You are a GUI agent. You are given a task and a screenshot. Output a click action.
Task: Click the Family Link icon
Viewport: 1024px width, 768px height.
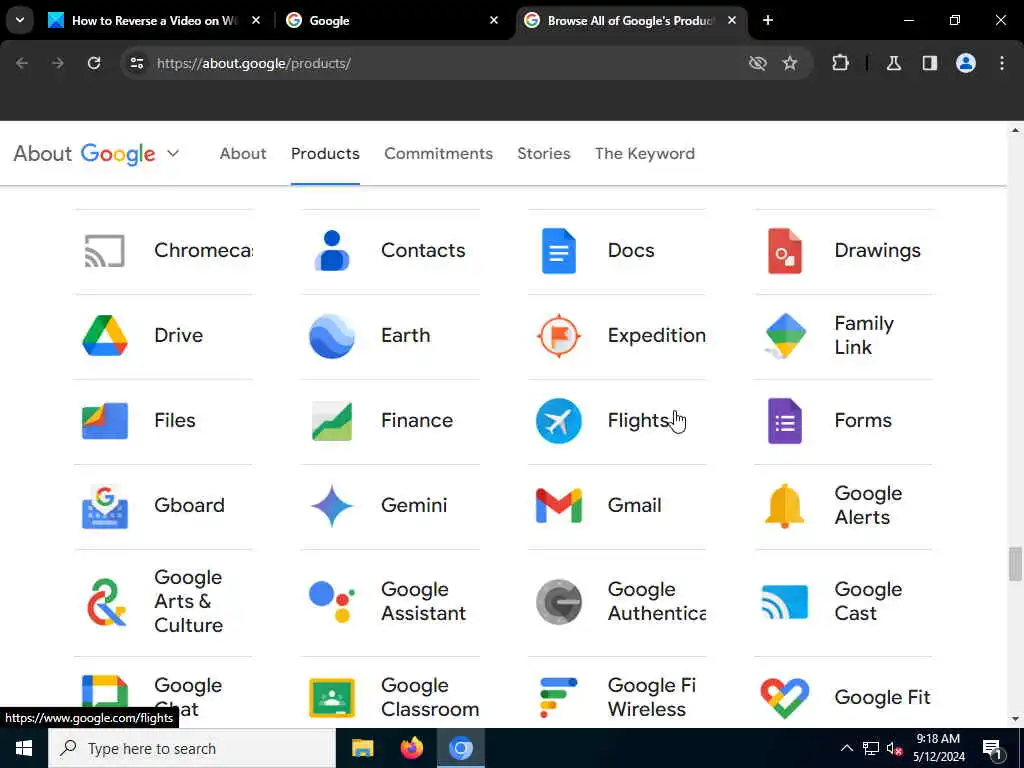click(x=785, y=336)
